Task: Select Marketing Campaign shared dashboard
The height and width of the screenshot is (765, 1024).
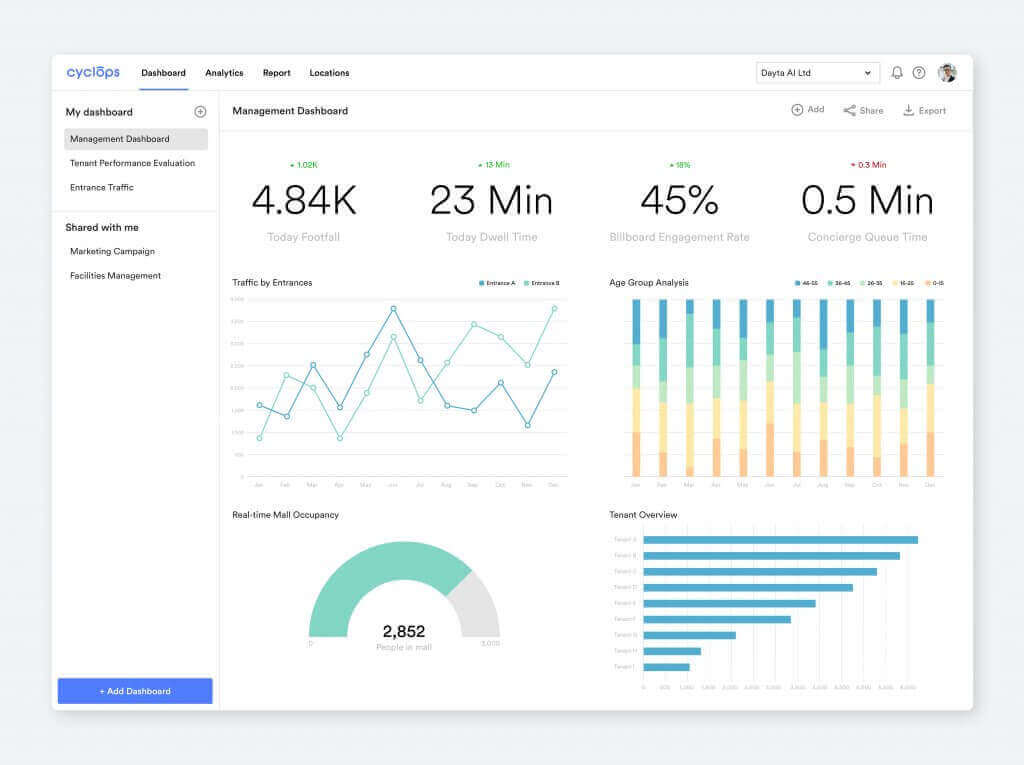Action: [112, 251]
